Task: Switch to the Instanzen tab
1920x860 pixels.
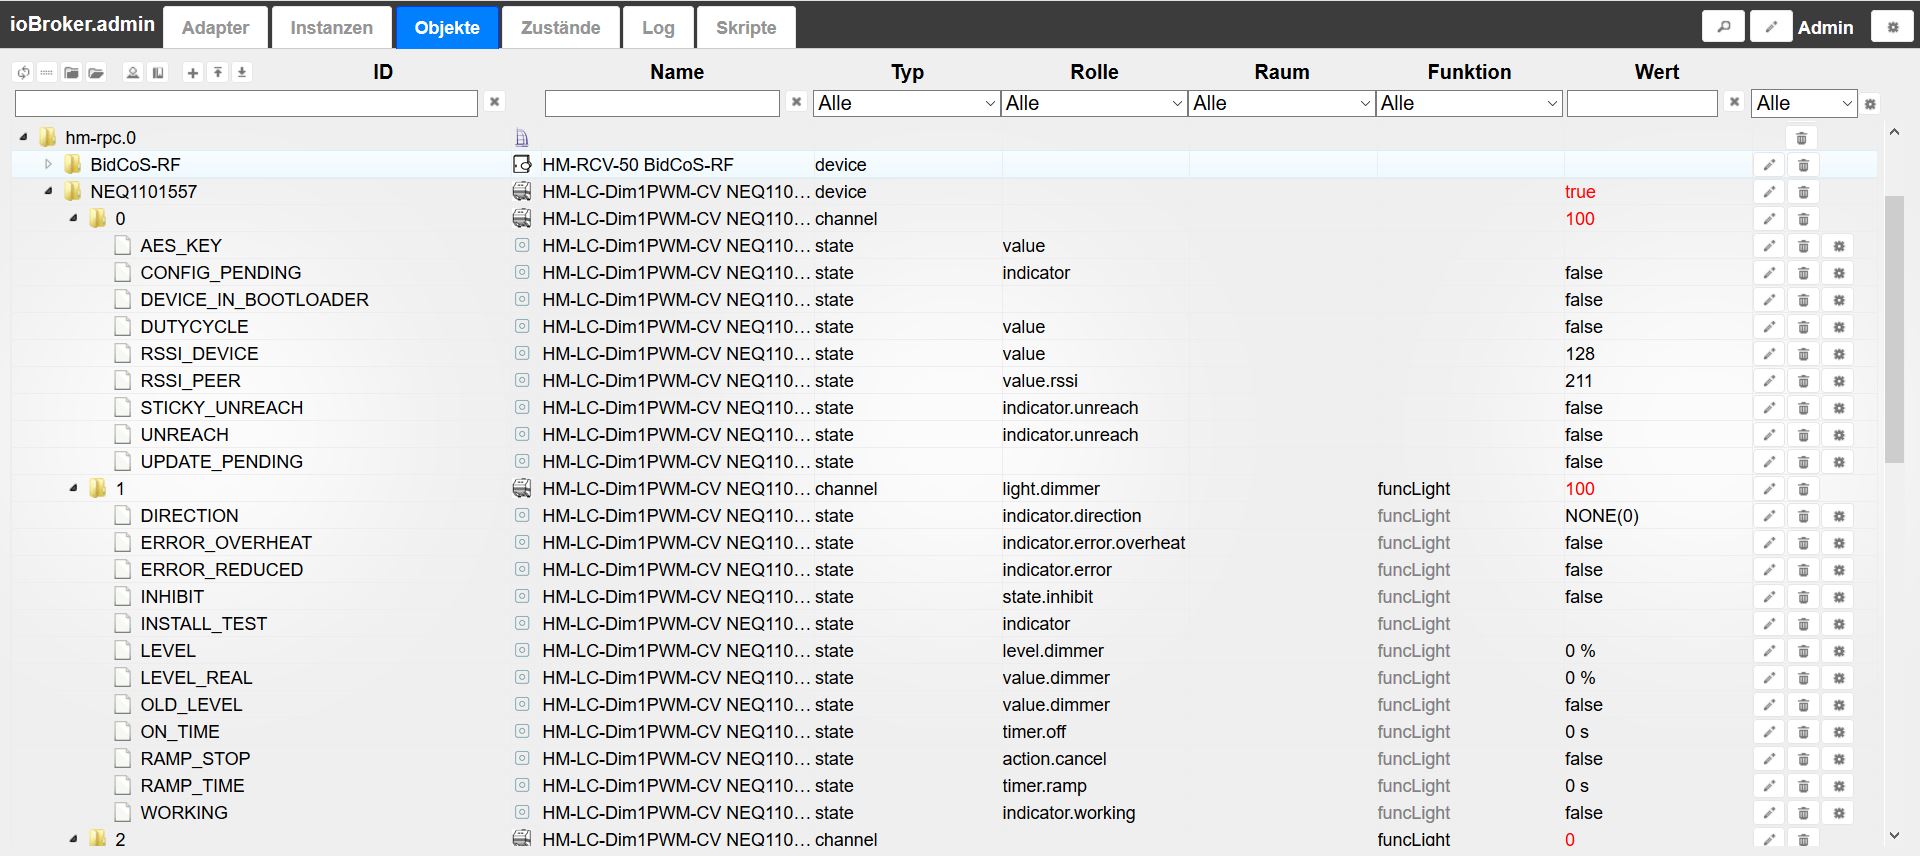Action: pos(332,27)
